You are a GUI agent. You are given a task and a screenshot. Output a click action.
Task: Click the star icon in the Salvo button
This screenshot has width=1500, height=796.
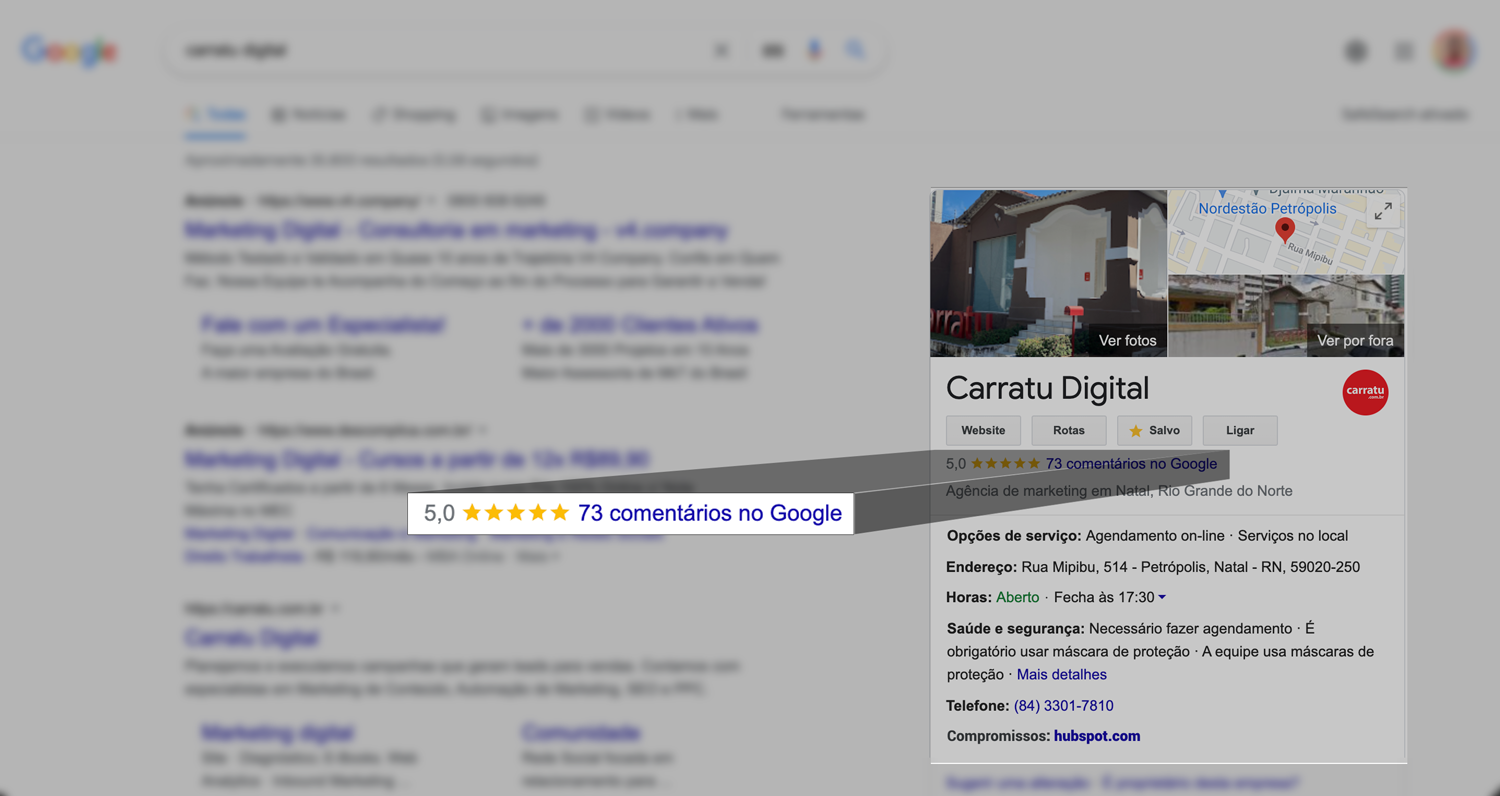pos(1135,431)
